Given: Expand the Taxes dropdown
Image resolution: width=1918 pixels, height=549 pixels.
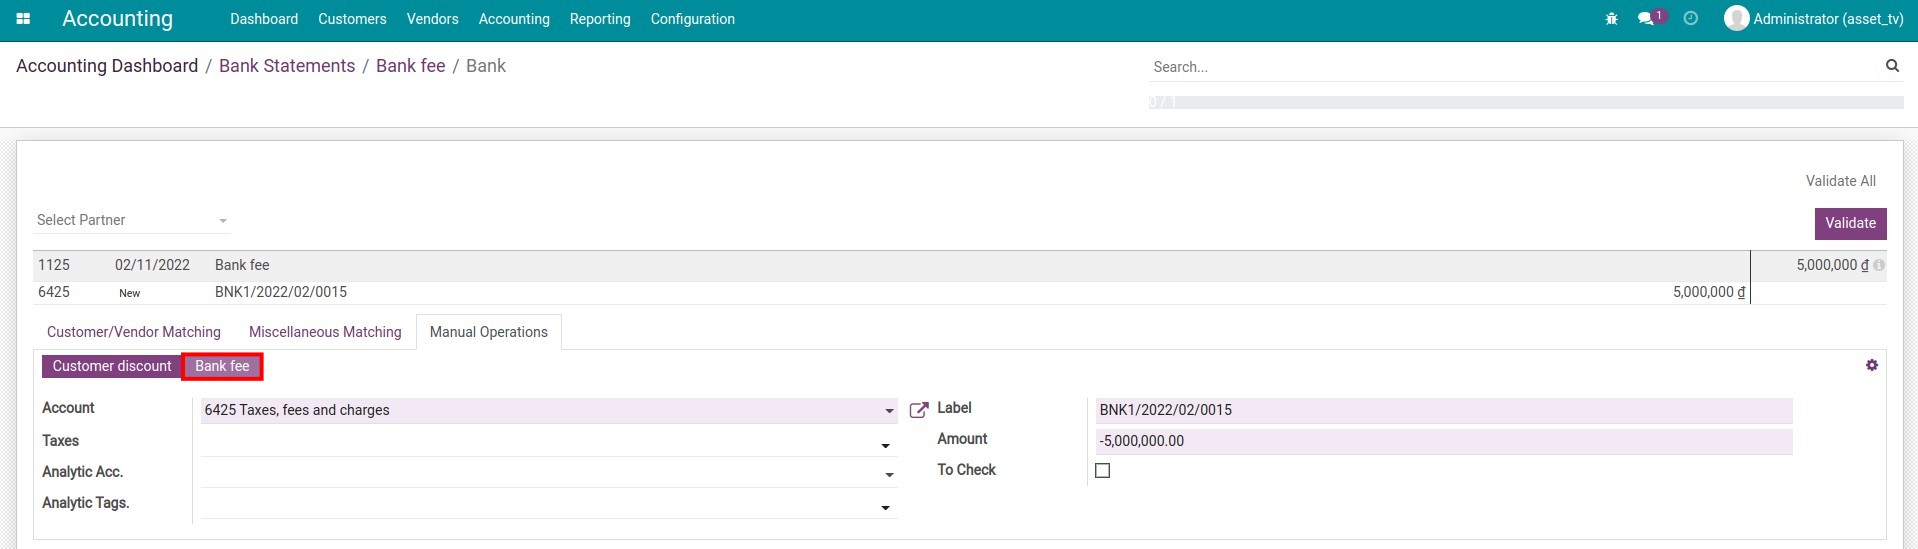Looking at the screenshot, I should point(885,445).
